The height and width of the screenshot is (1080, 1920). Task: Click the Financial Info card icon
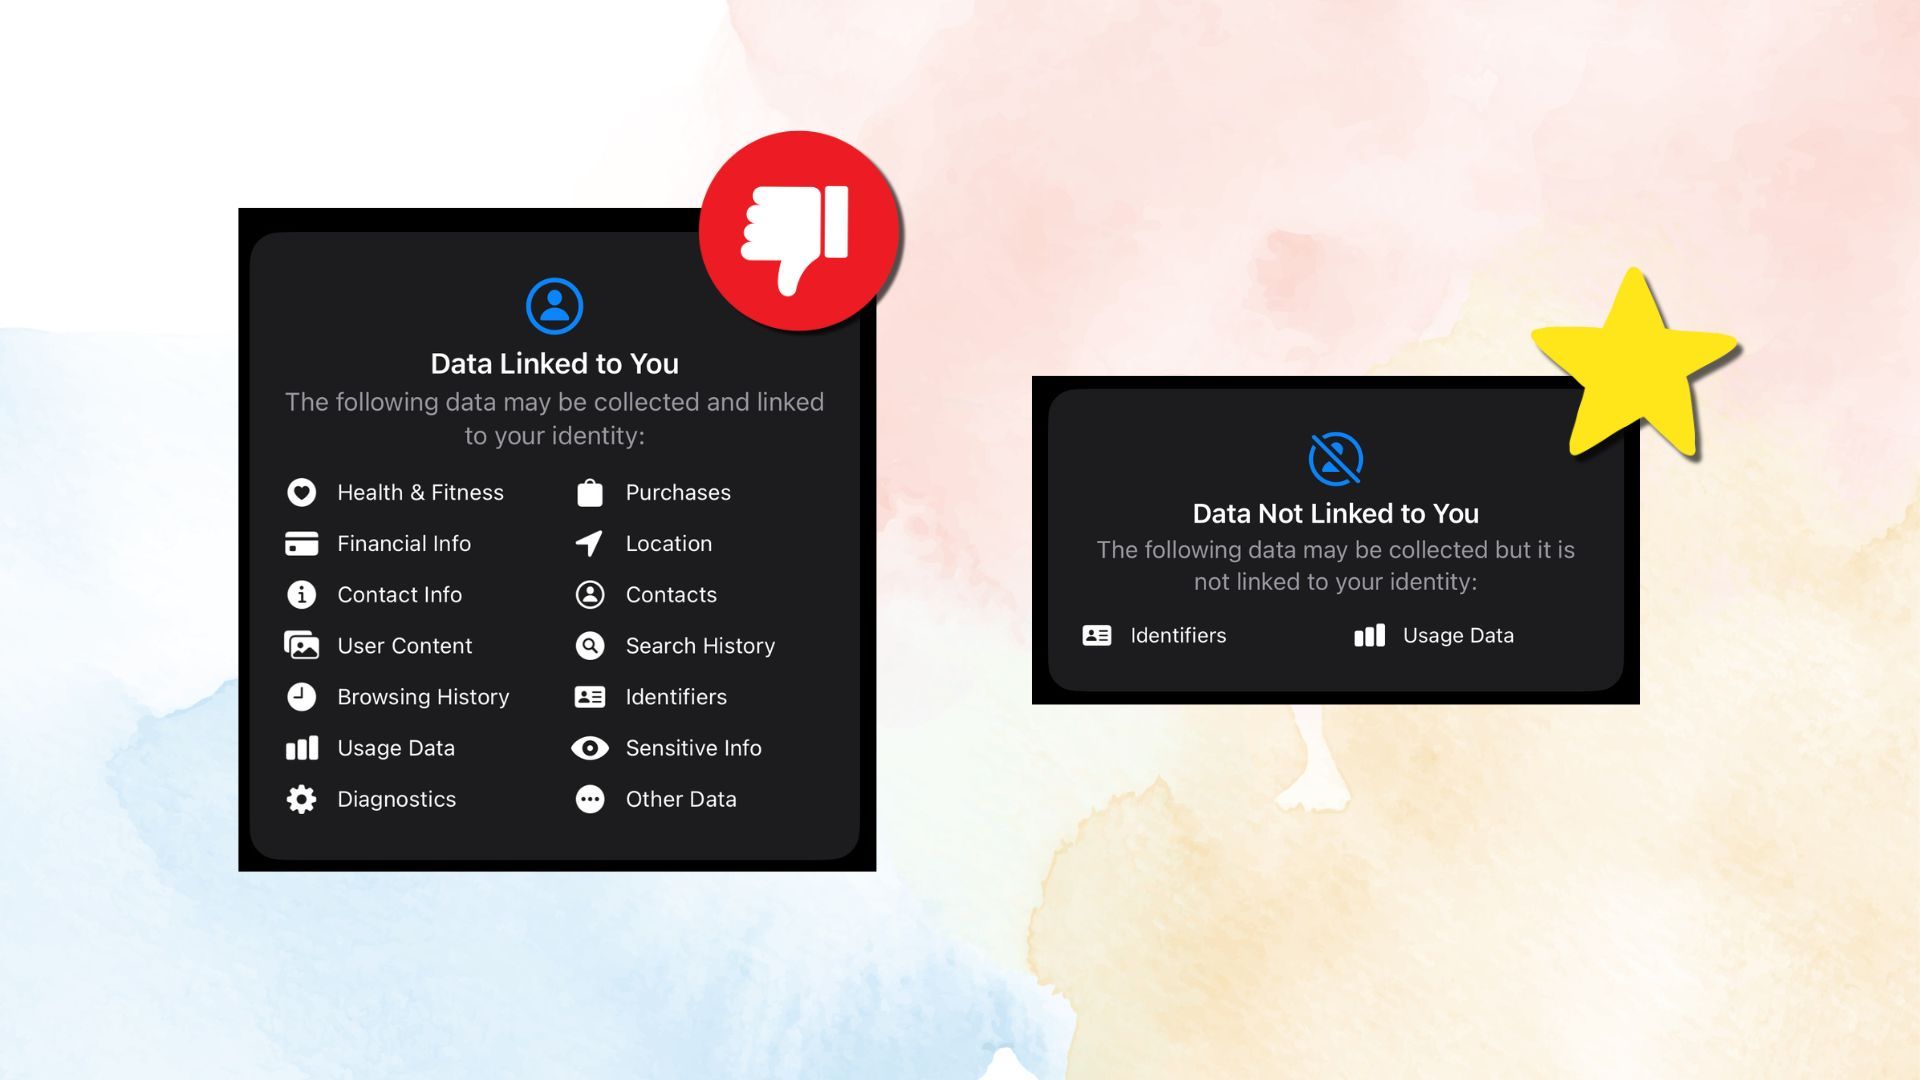coord(301,543)
